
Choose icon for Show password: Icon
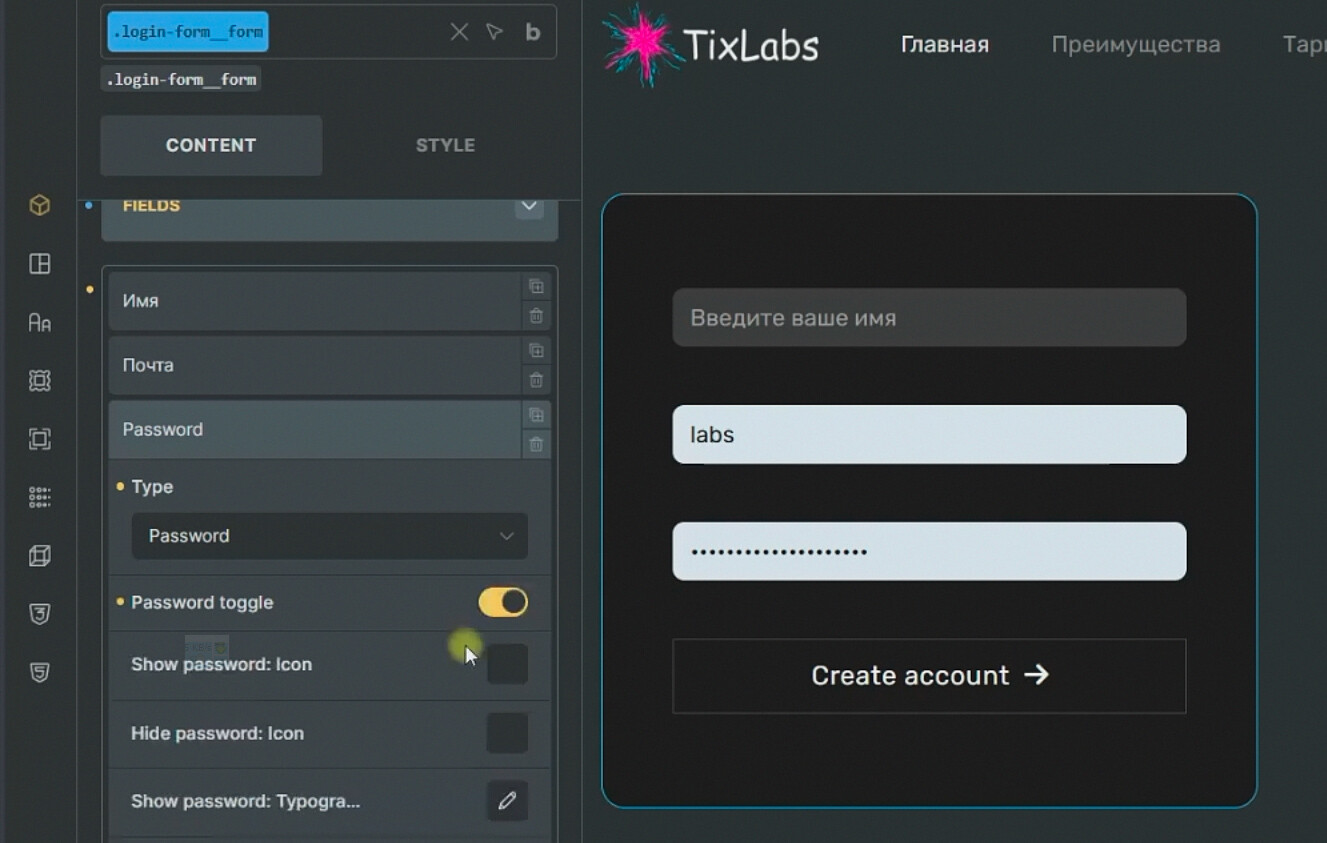507,665
